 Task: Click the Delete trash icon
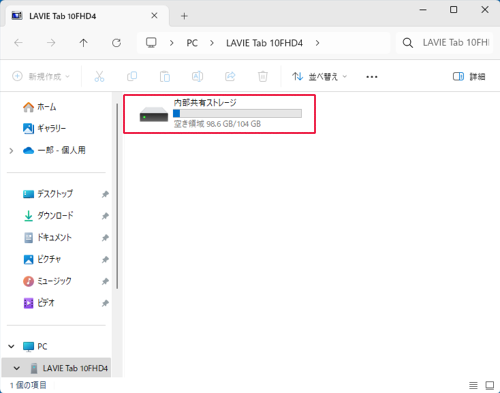pos(263,77)
